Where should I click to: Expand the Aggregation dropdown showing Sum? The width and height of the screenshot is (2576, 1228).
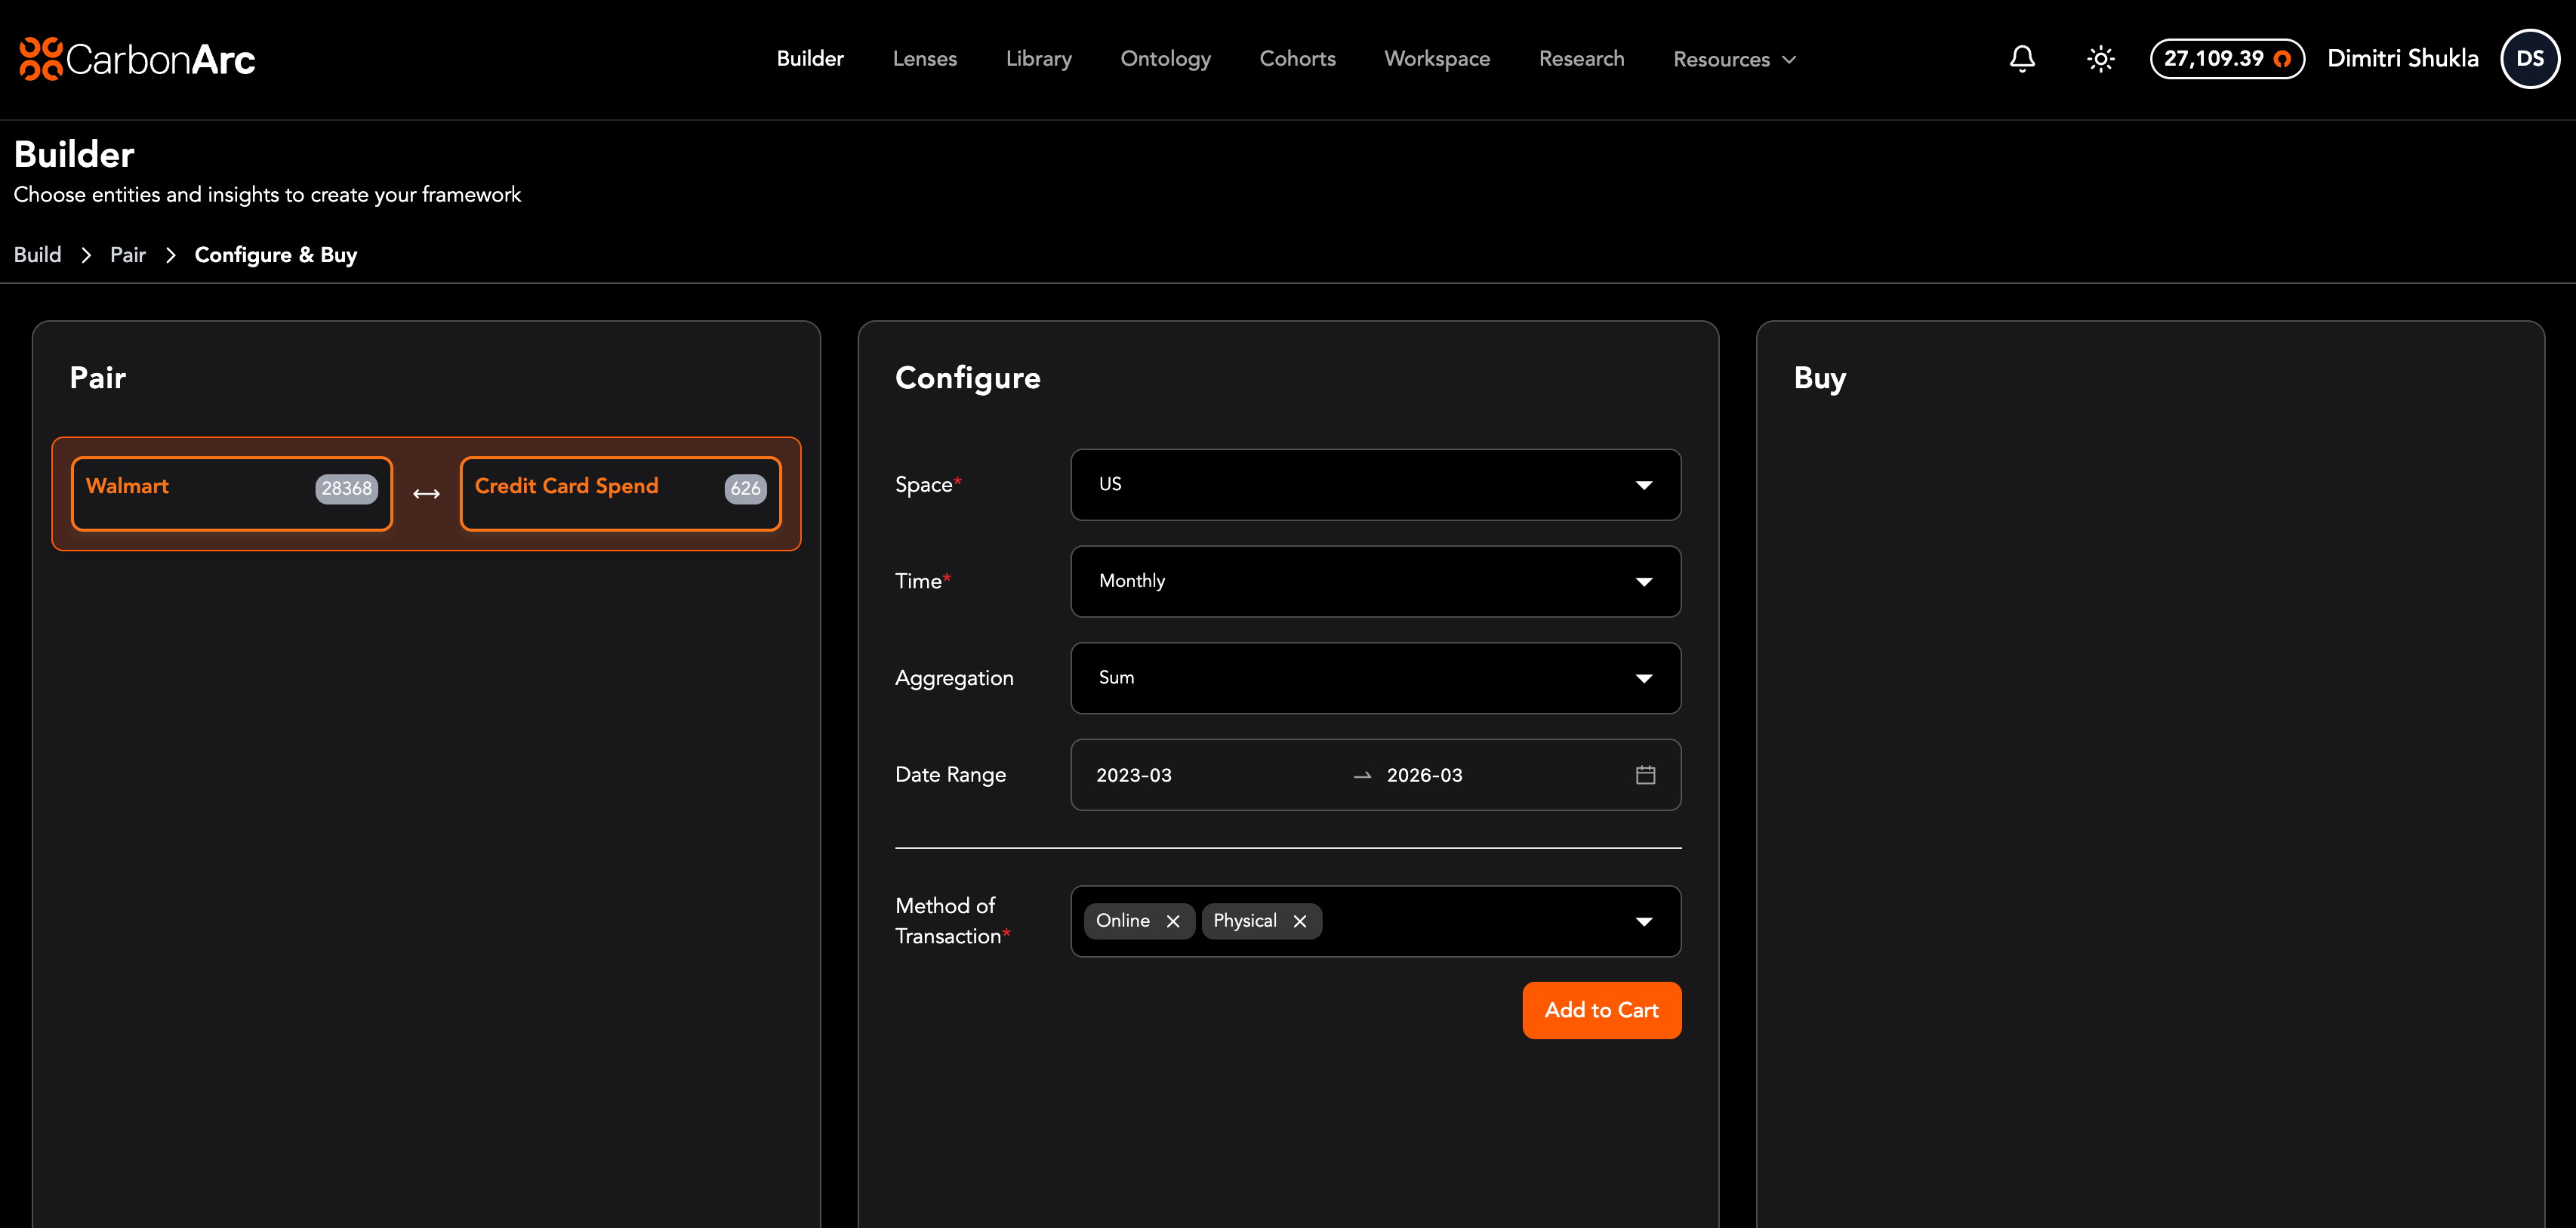click(1375, 678)
